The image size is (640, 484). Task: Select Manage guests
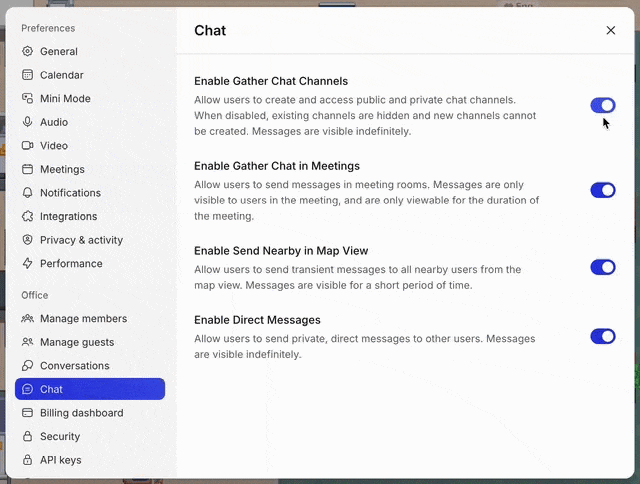pyautogui.click(x=90, y=342)
